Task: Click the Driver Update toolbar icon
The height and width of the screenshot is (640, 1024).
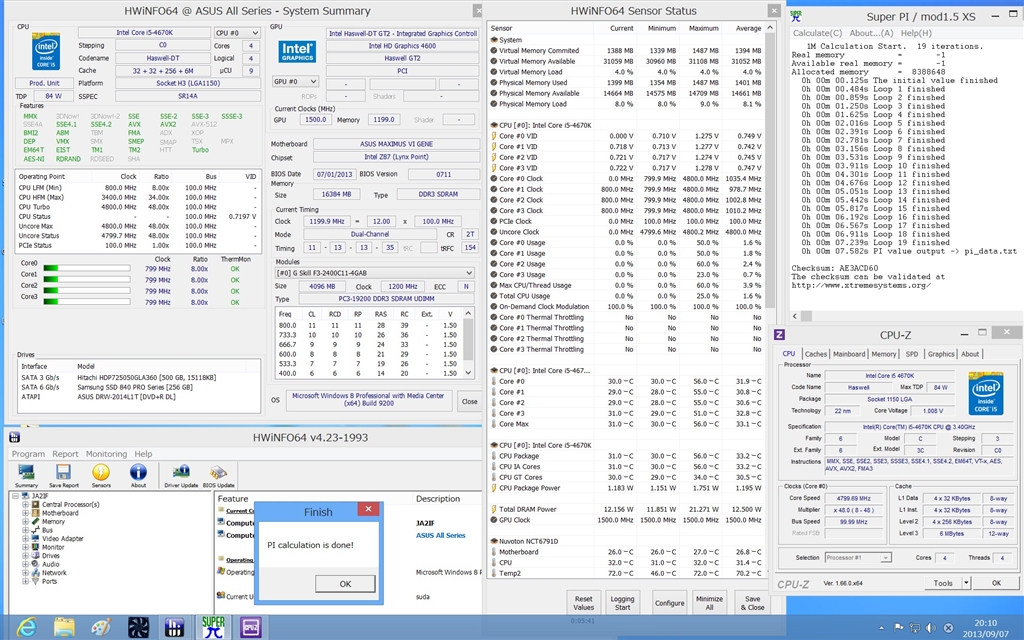Action: [181, 475]
